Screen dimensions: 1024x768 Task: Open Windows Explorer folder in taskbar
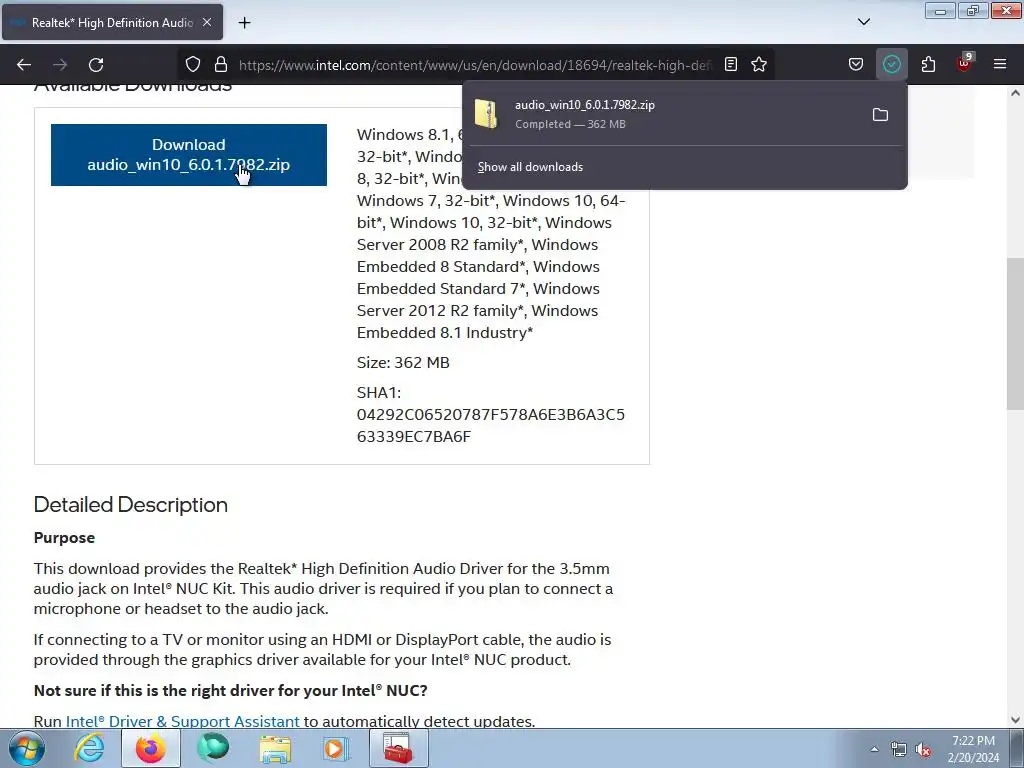pyautogui.click(x=275, y=748)
